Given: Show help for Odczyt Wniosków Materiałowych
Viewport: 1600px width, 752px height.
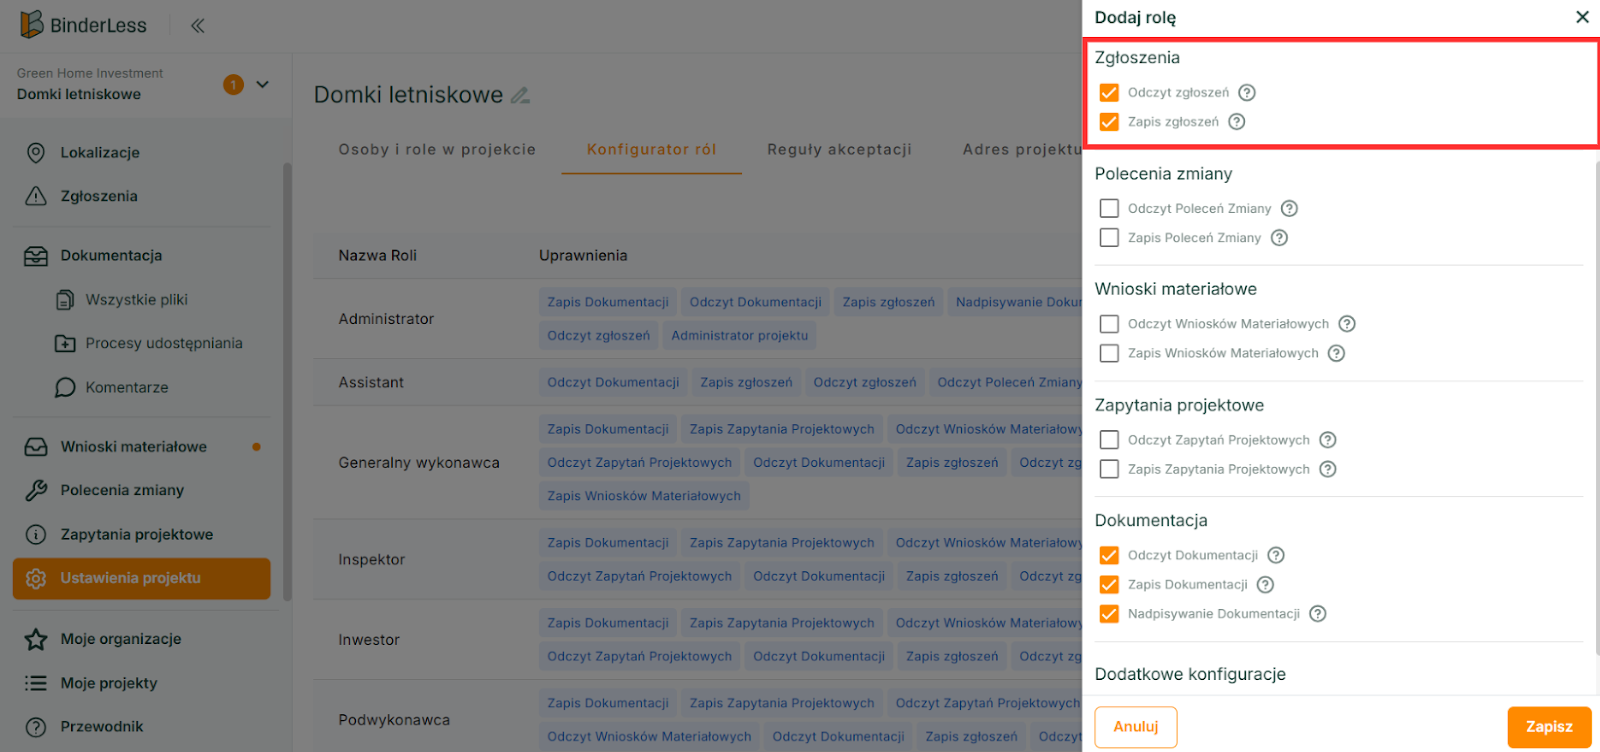Looking at the screenshot, I should (1347, 324).
